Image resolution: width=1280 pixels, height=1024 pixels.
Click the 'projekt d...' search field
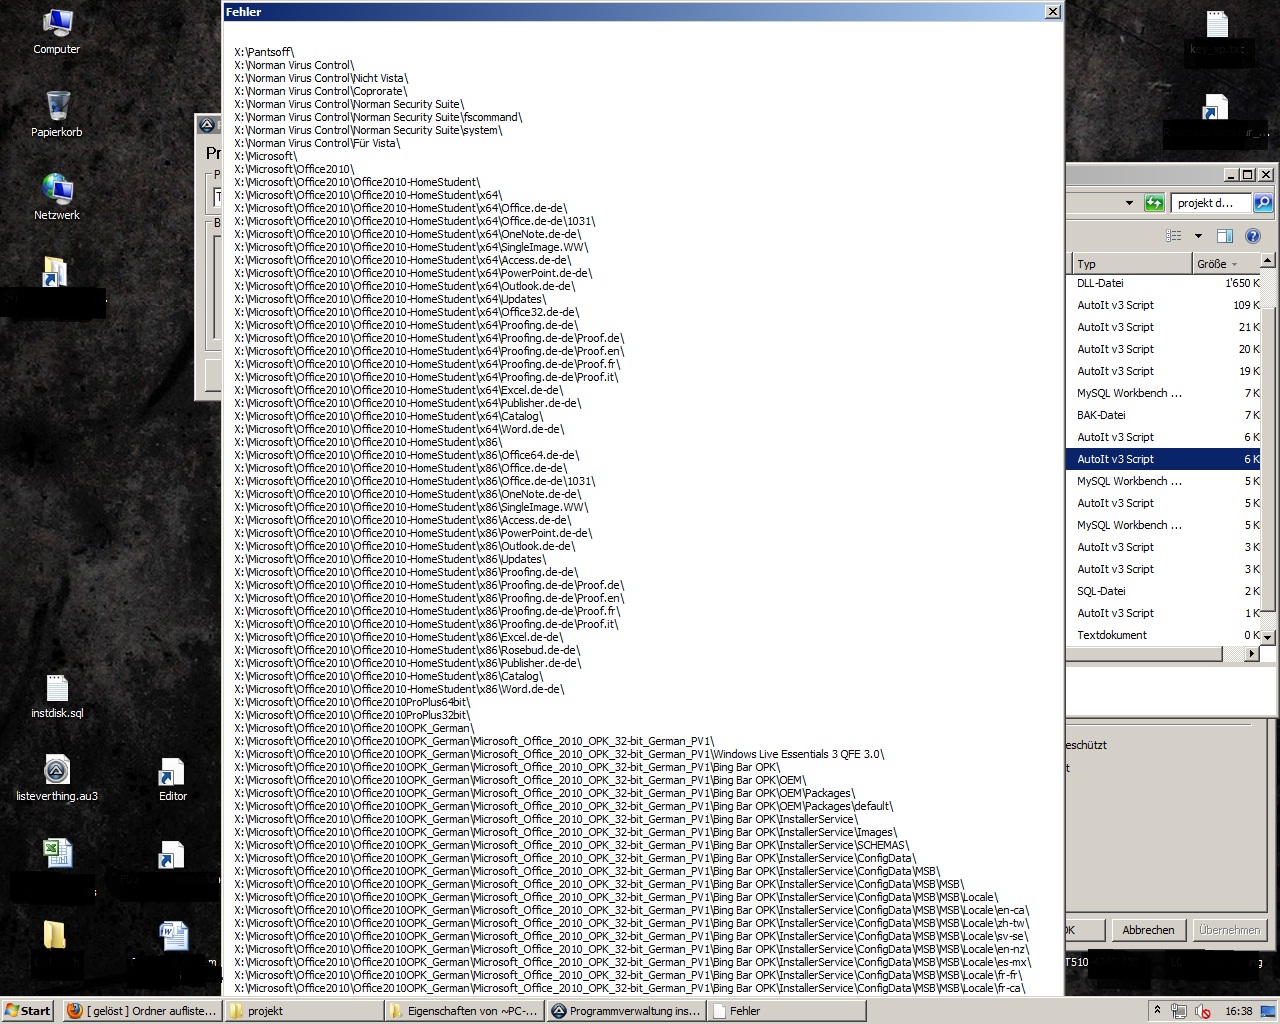pos(1208,203)
